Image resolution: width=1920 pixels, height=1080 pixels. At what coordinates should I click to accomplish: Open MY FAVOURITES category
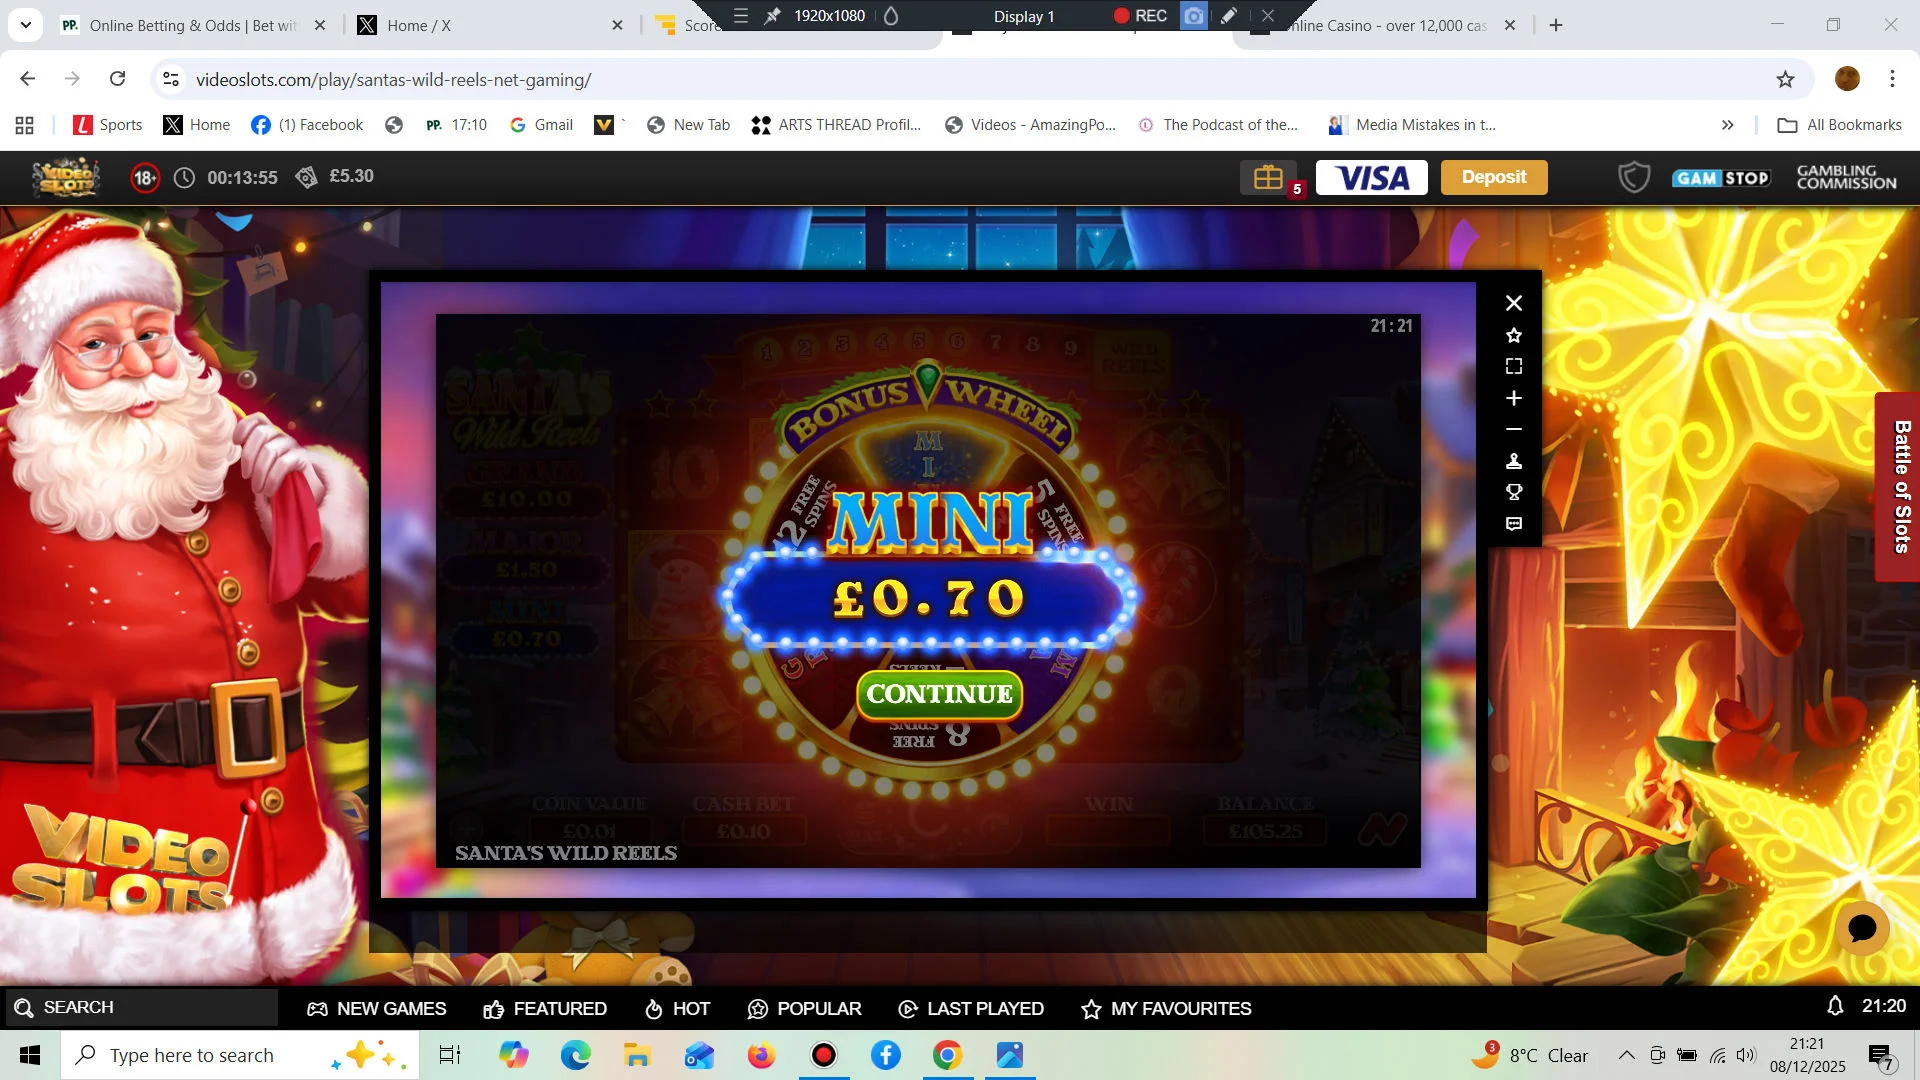pos(1166,1008)
